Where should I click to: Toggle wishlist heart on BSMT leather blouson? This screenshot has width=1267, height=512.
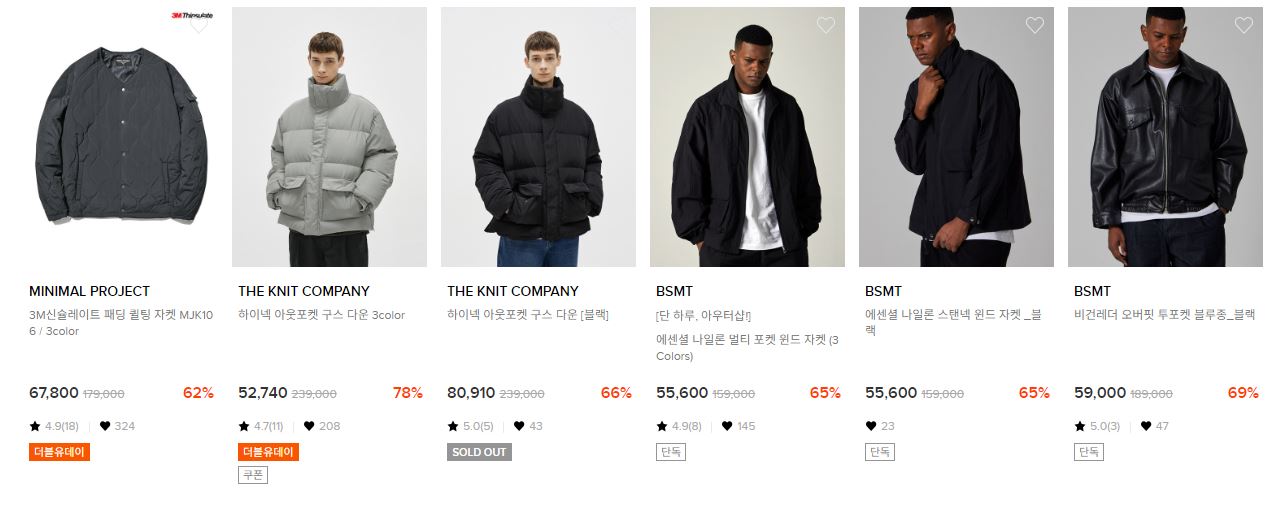tap(1243, 25)
